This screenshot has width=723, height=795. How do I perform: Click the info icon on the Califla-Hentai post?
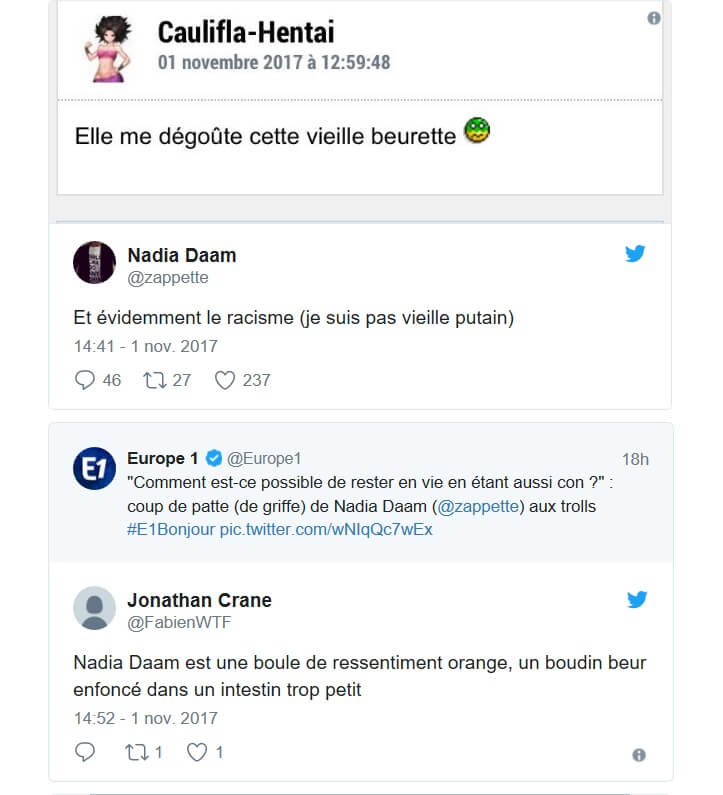point(654,18)
